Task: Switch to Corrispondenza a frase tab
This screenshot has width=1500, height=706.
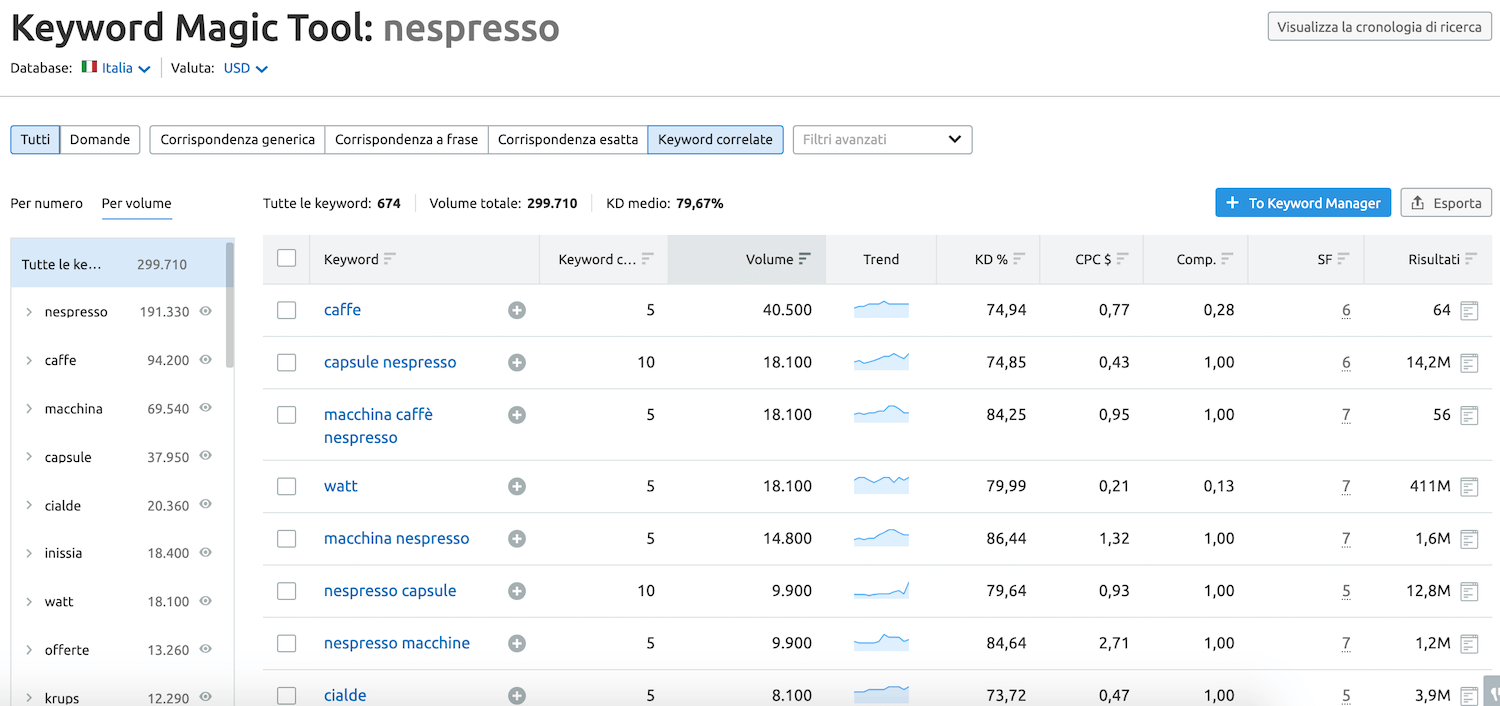Action: [406, 139]
